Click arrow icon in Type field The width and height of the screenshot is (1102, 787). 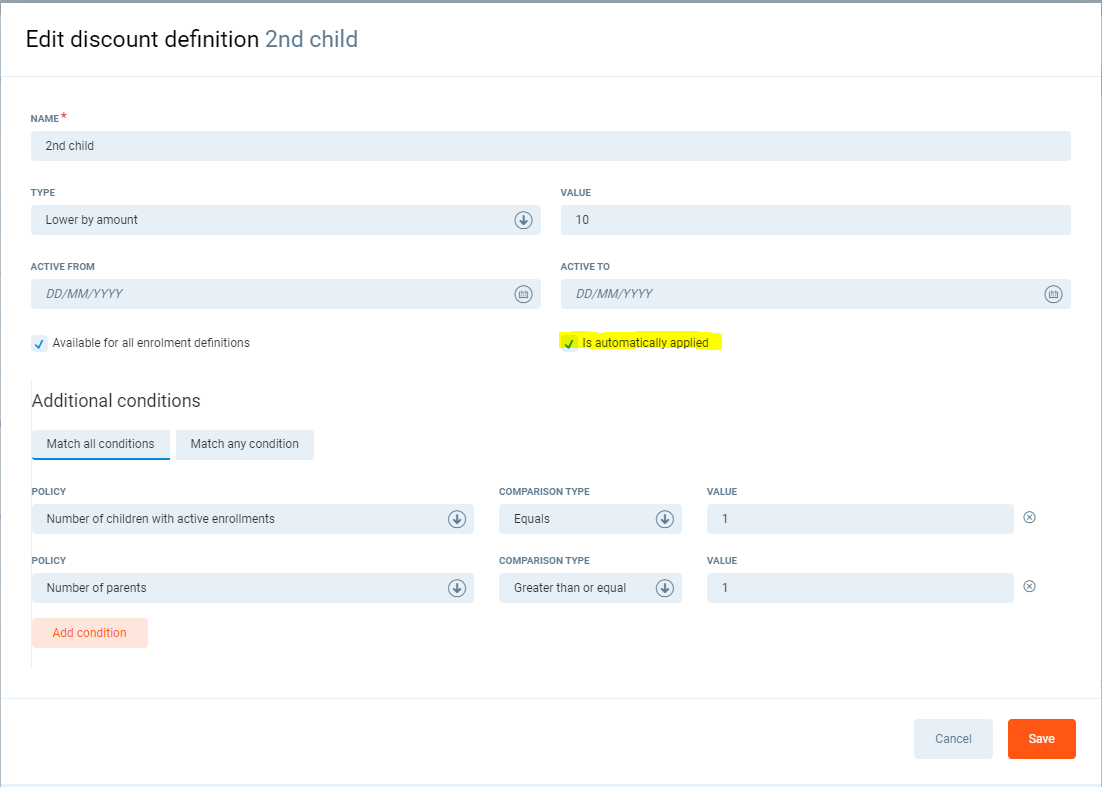pyautogui.click(x=523, y=220)
